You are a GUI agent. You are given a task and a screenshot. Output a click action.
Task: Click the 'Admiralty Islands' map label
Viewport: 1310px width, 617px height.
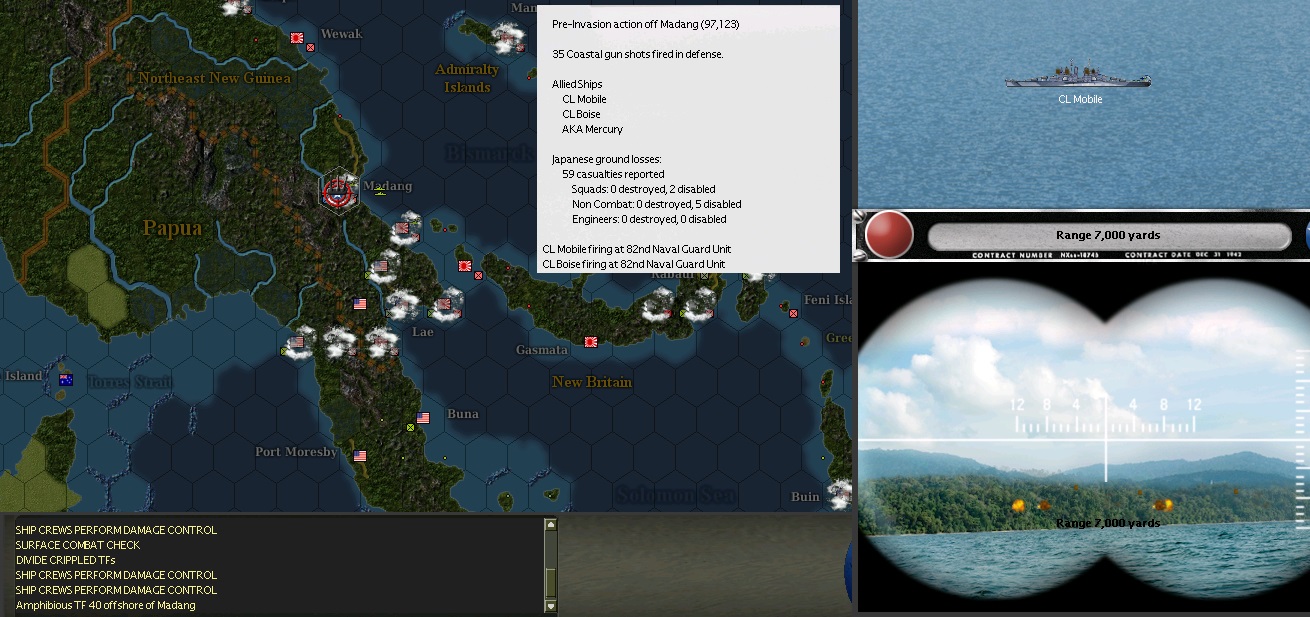(x=467, y=78)
